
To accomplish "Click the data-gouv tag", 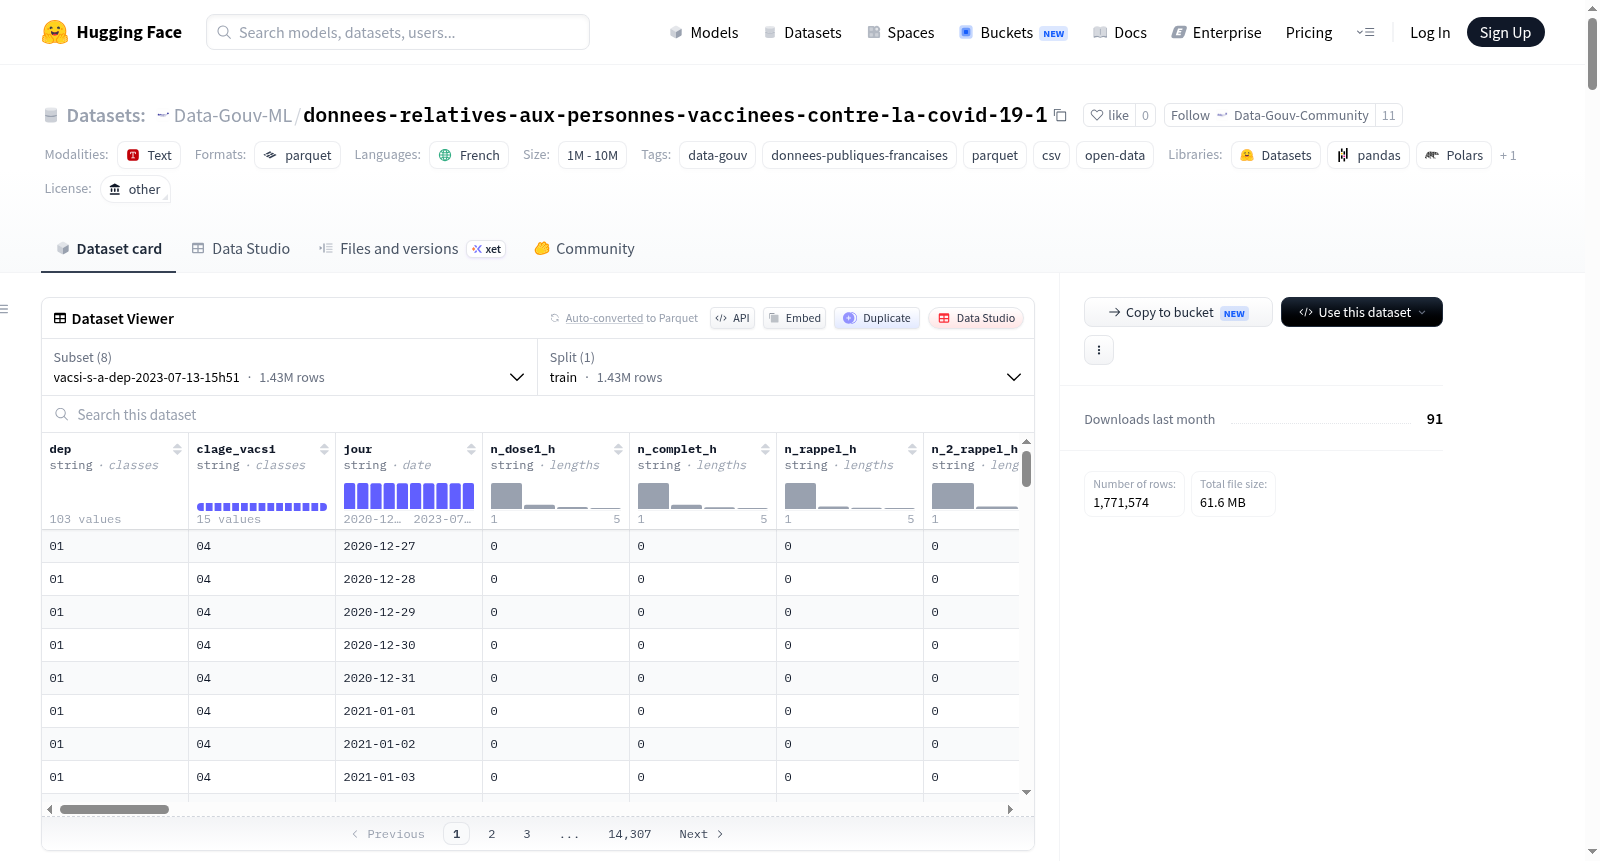I will pyautogui.click(x=717, y=155).
